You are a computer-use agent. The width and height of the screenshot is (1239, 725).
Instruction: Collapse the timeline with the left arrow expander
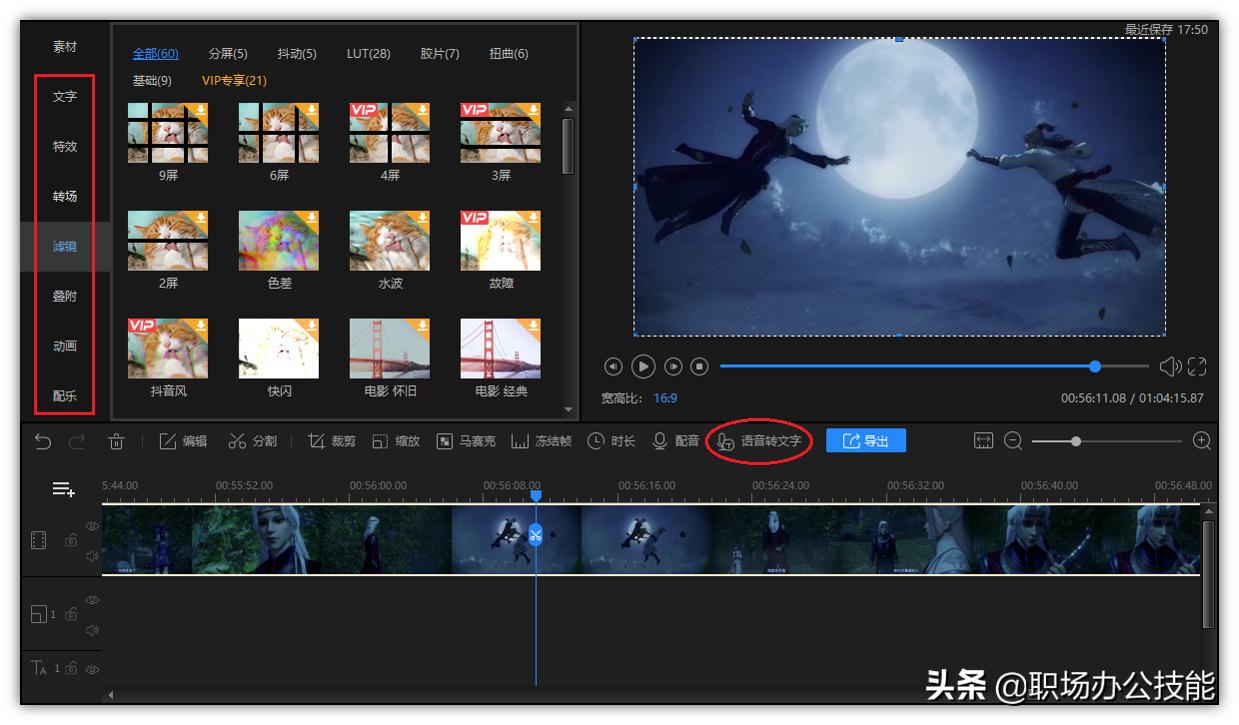point(111,693)
